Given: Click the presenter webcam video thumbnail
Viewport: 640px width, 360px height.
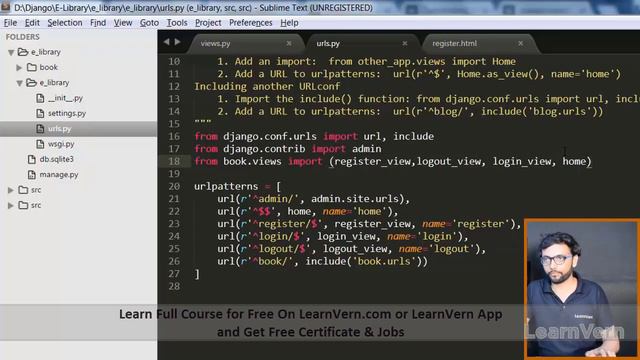Looking at the screenshot, I should coord(582,289).
